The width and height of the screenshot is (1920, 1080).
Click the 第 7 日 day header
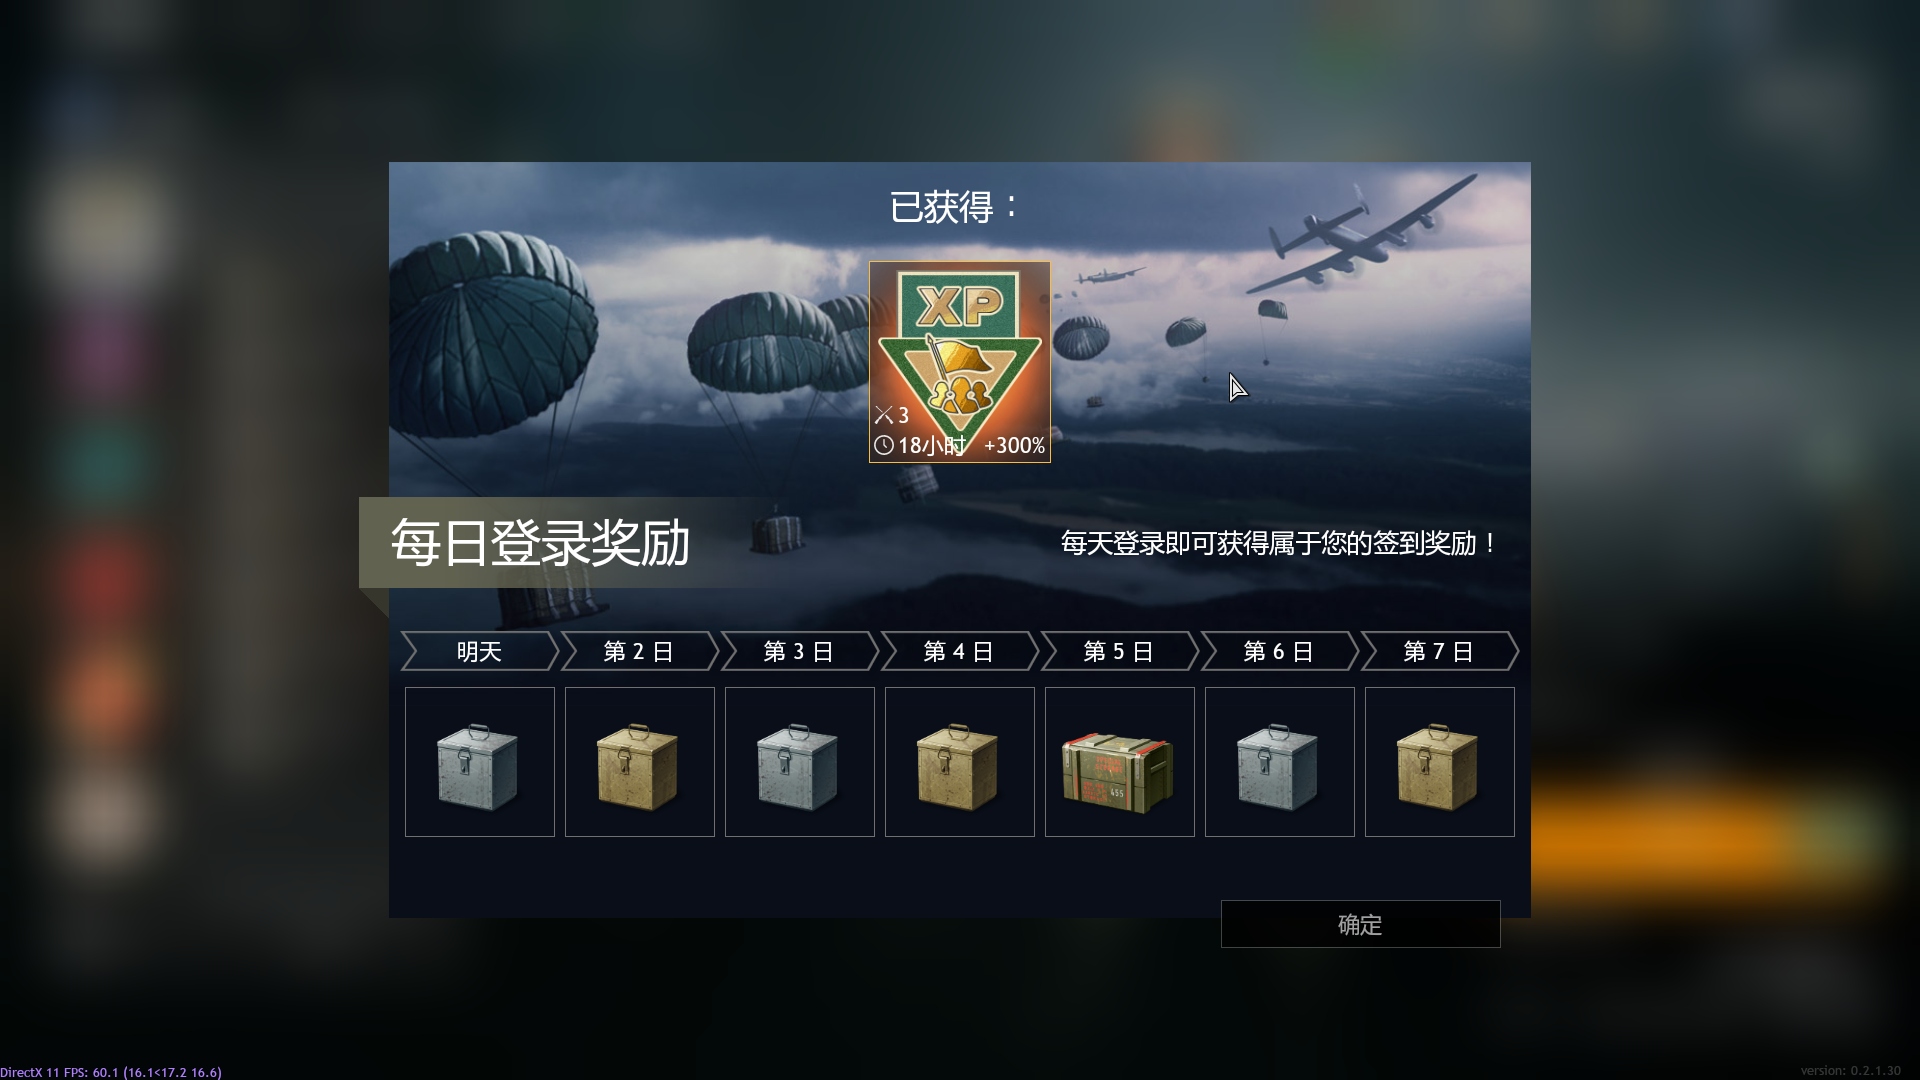click(x=1439, y=651)
